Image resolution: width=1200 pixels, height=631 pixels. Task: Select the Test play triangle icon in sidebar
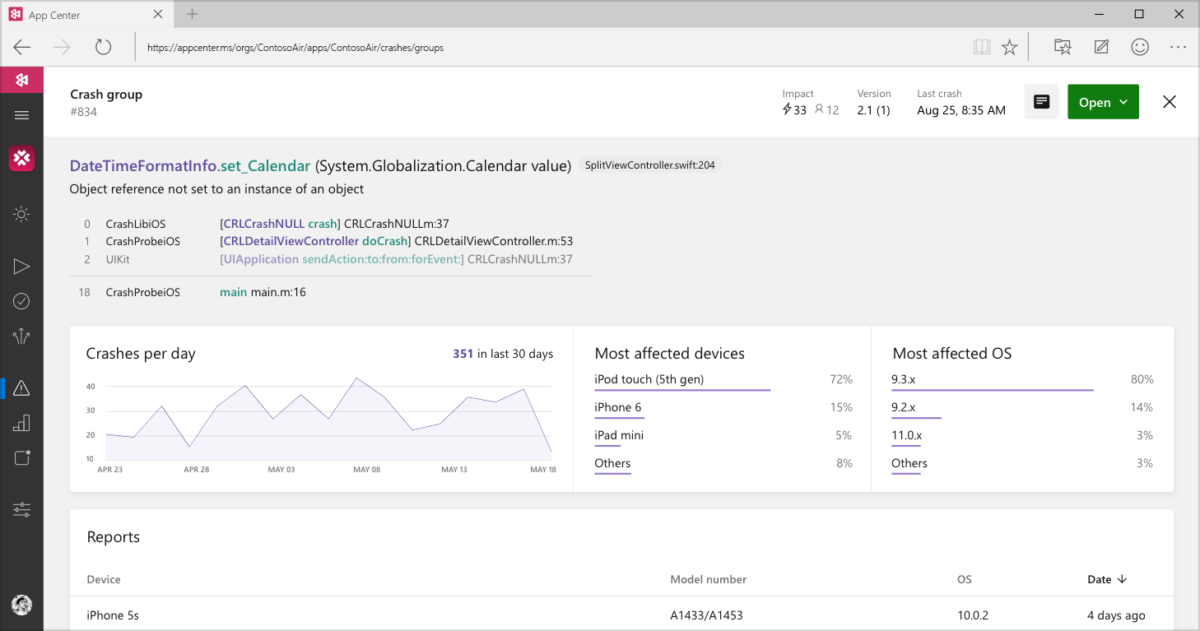click(21, 266)
